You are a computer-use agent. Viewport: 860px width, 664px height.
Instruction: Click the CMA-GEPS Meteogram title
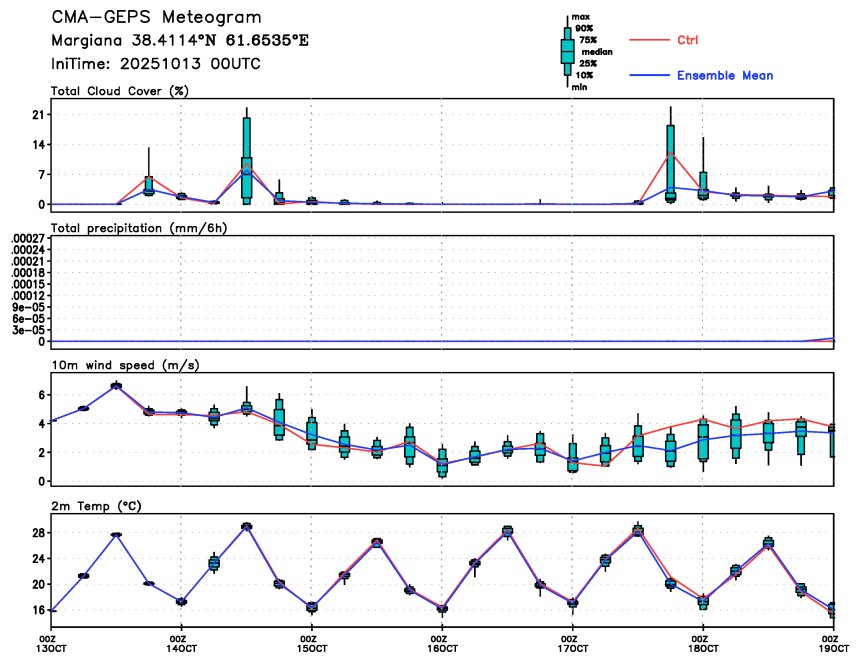point(156,17)
